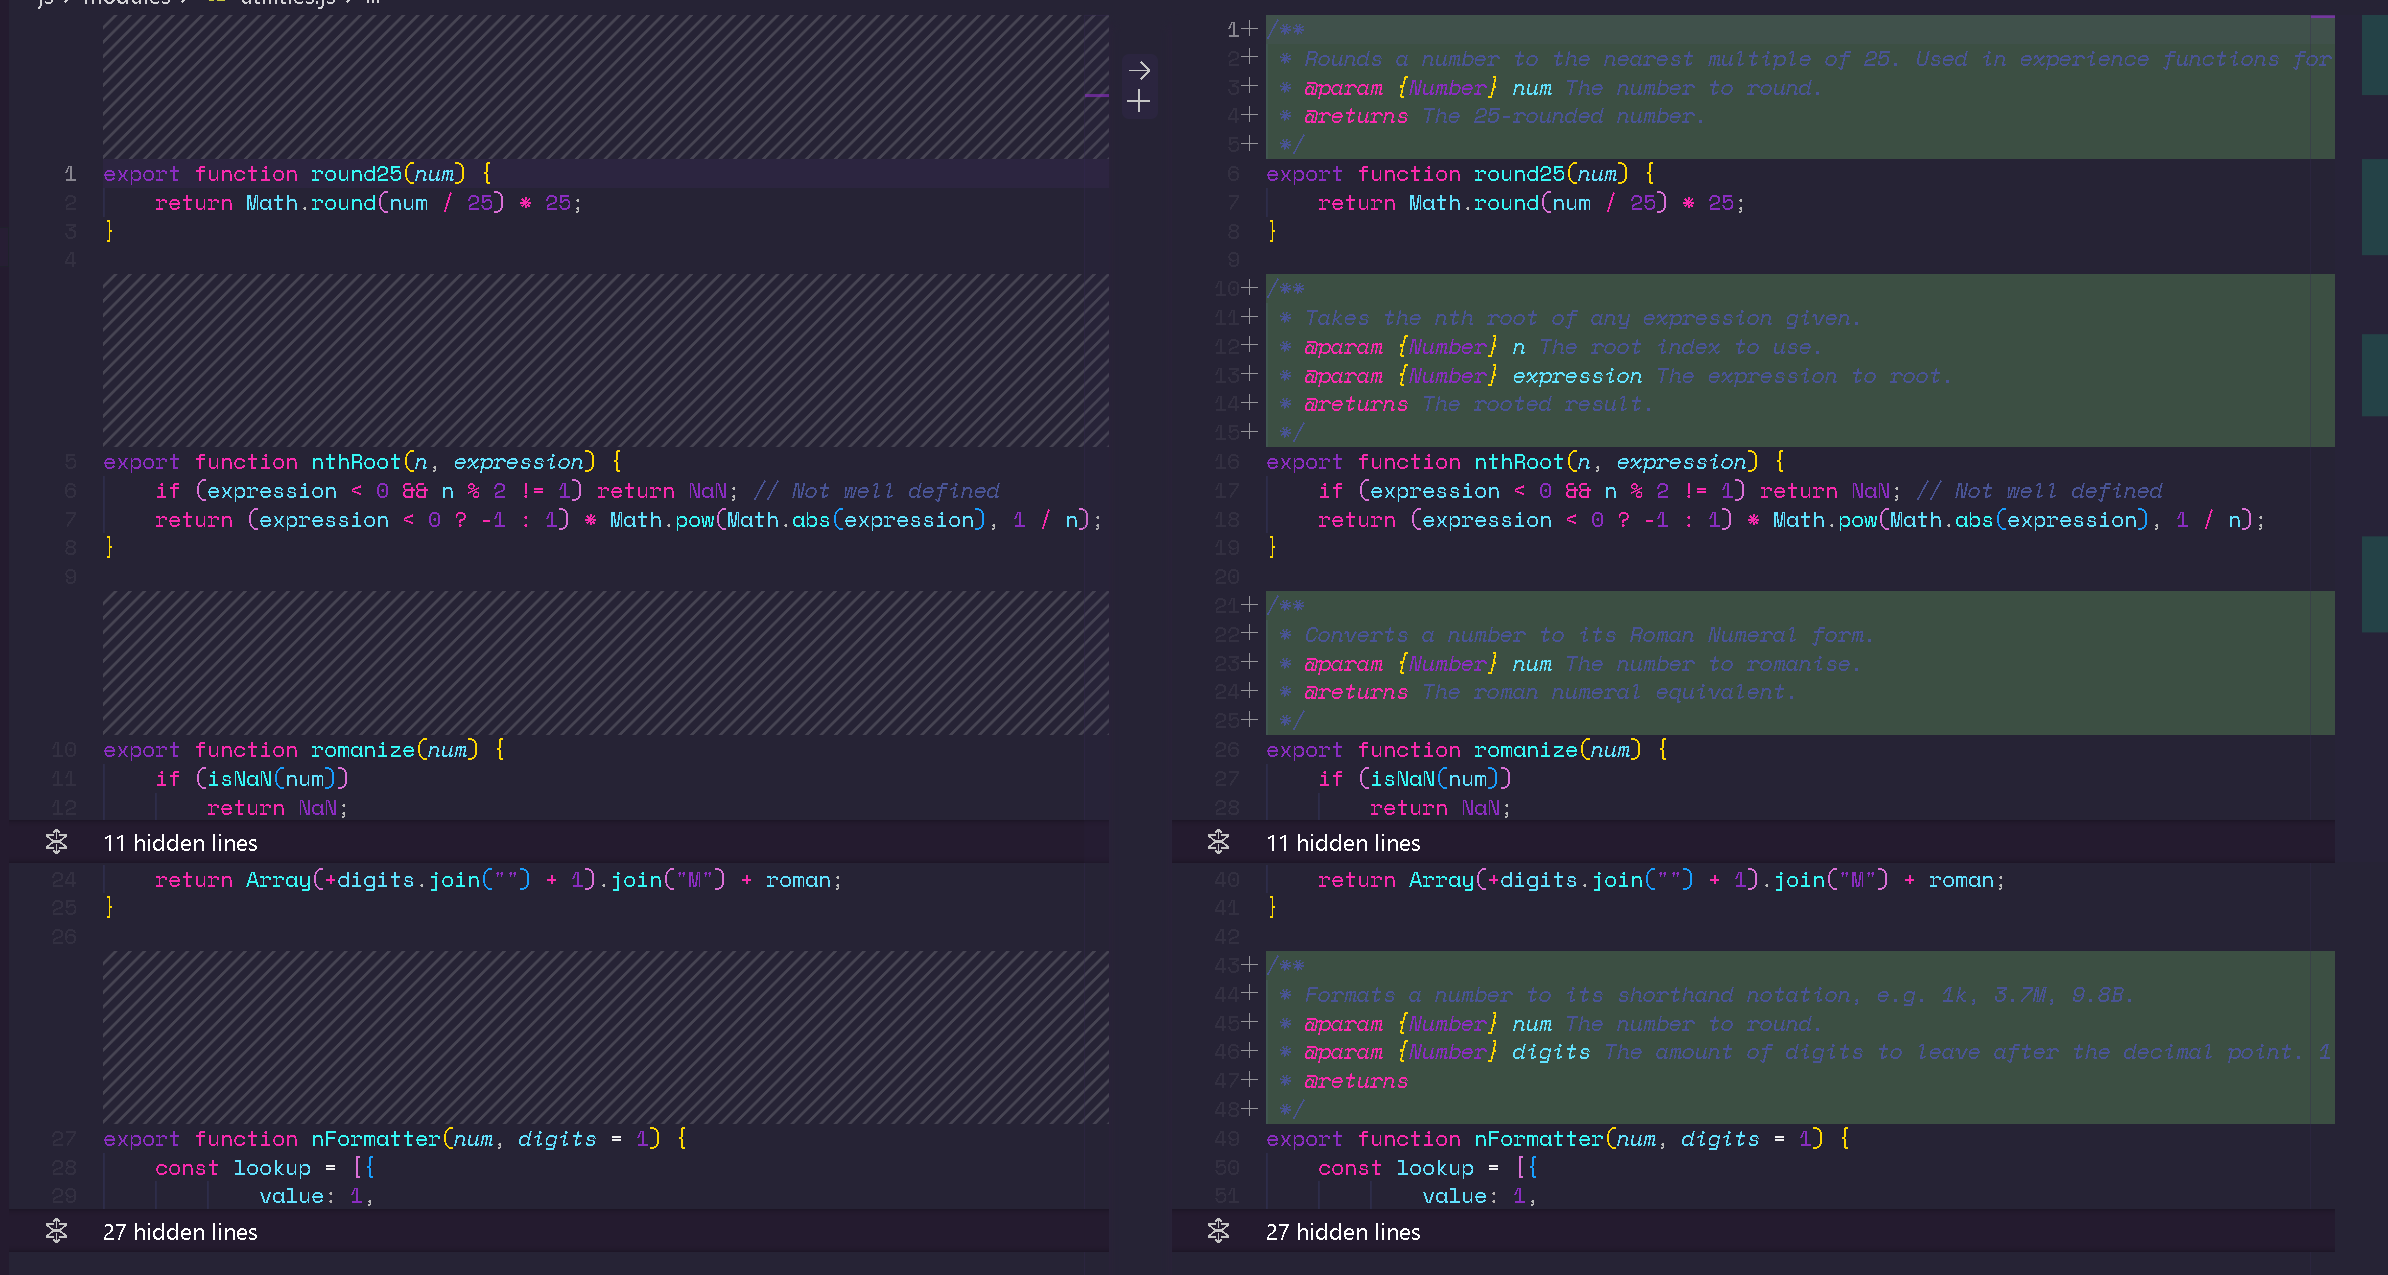Click the "Not well defined" comment in left pane
2388x1275 pixels.
pos(877,491)
